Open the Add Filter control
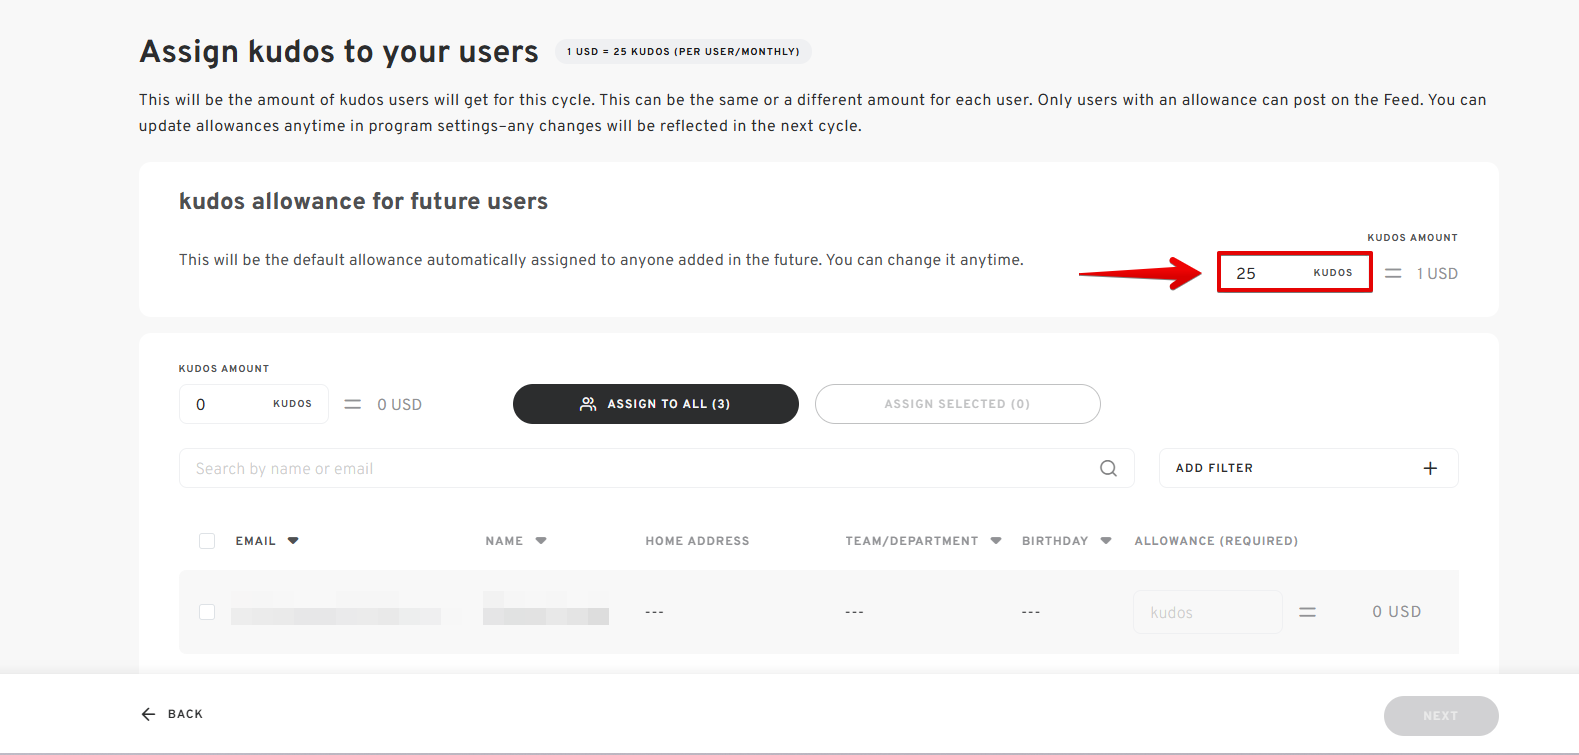The image size is (1579, 755). (1307, 468)
